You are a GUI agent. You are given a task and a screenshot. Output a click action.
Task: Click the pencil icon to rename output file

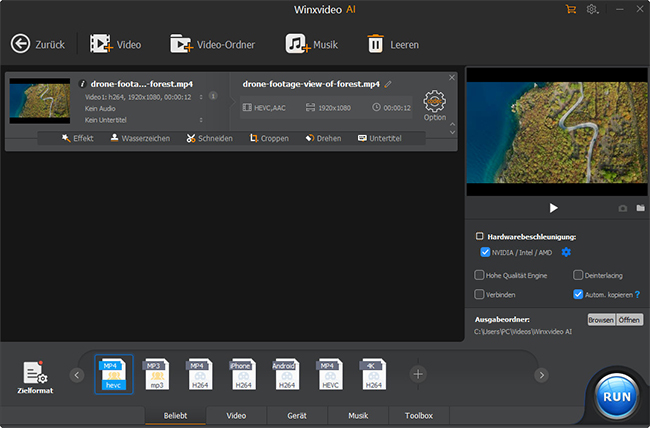pyautogui.click(x=388, y=84)
